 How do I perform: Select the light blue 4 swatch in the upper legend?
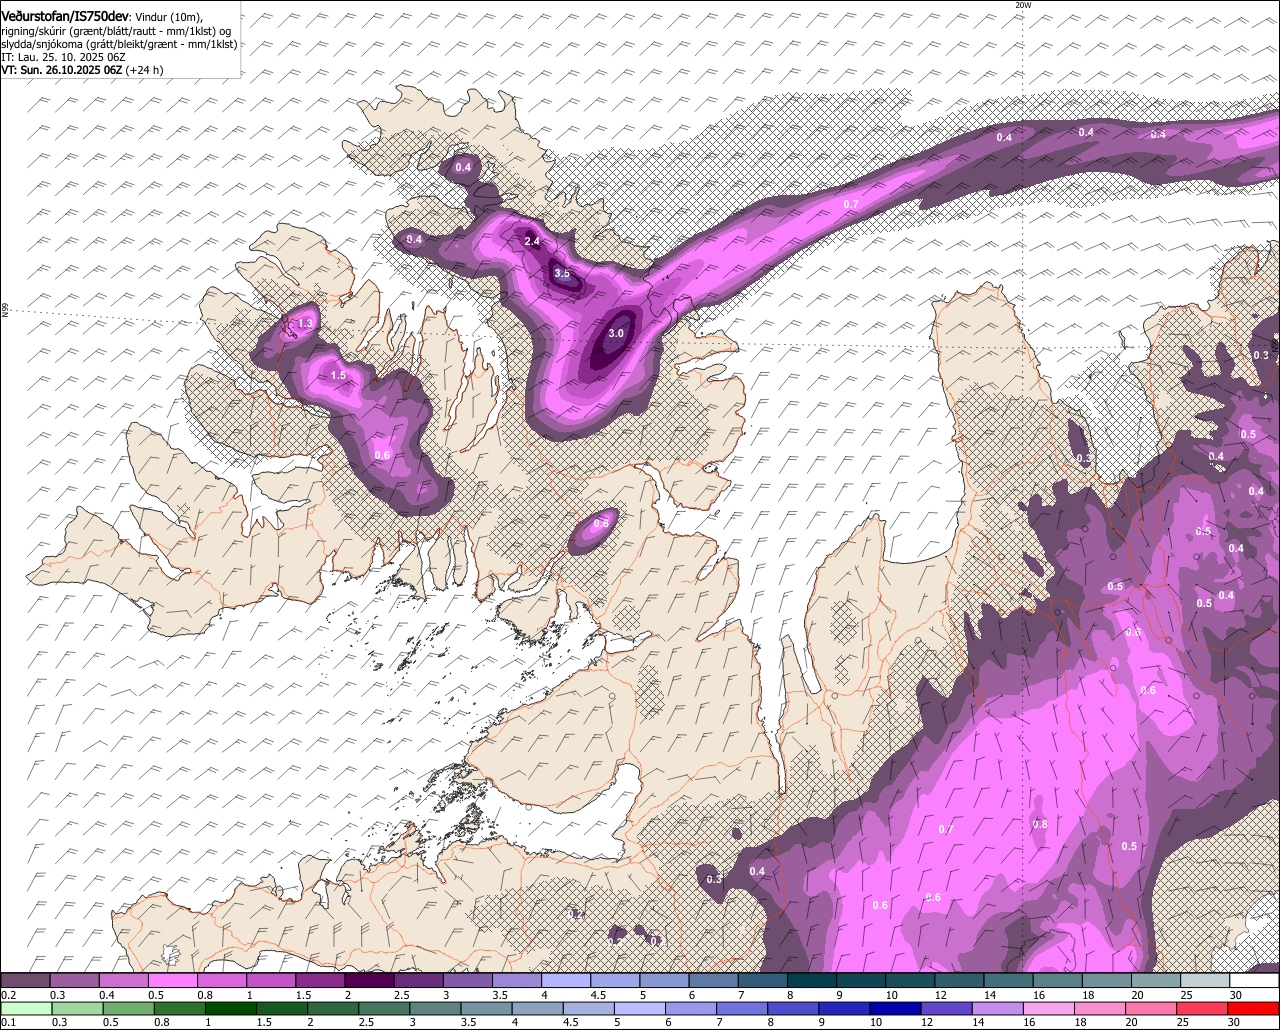(566, 981)
